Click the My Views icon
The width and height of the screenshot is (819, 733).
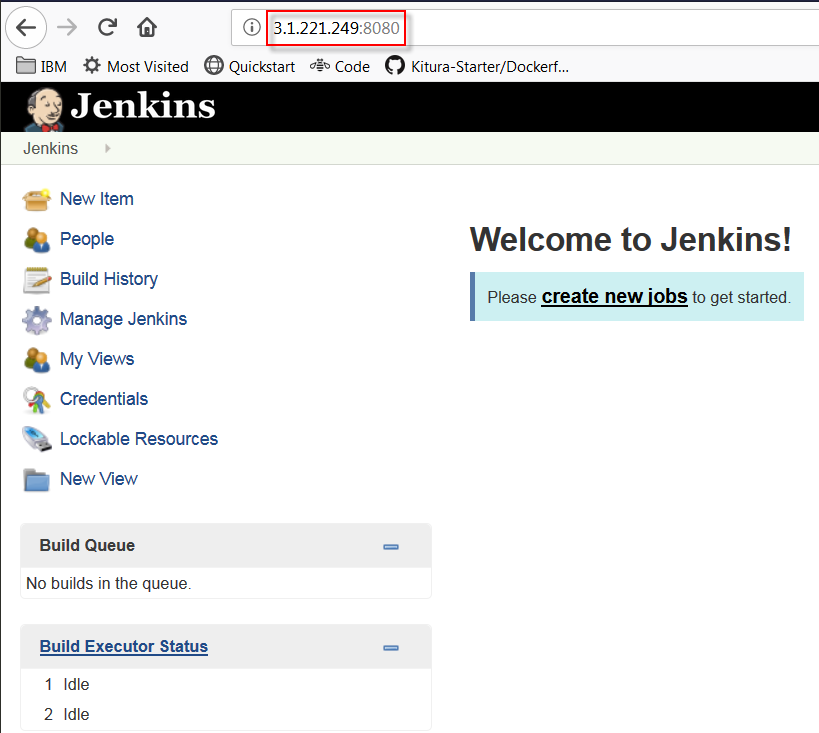37,360
